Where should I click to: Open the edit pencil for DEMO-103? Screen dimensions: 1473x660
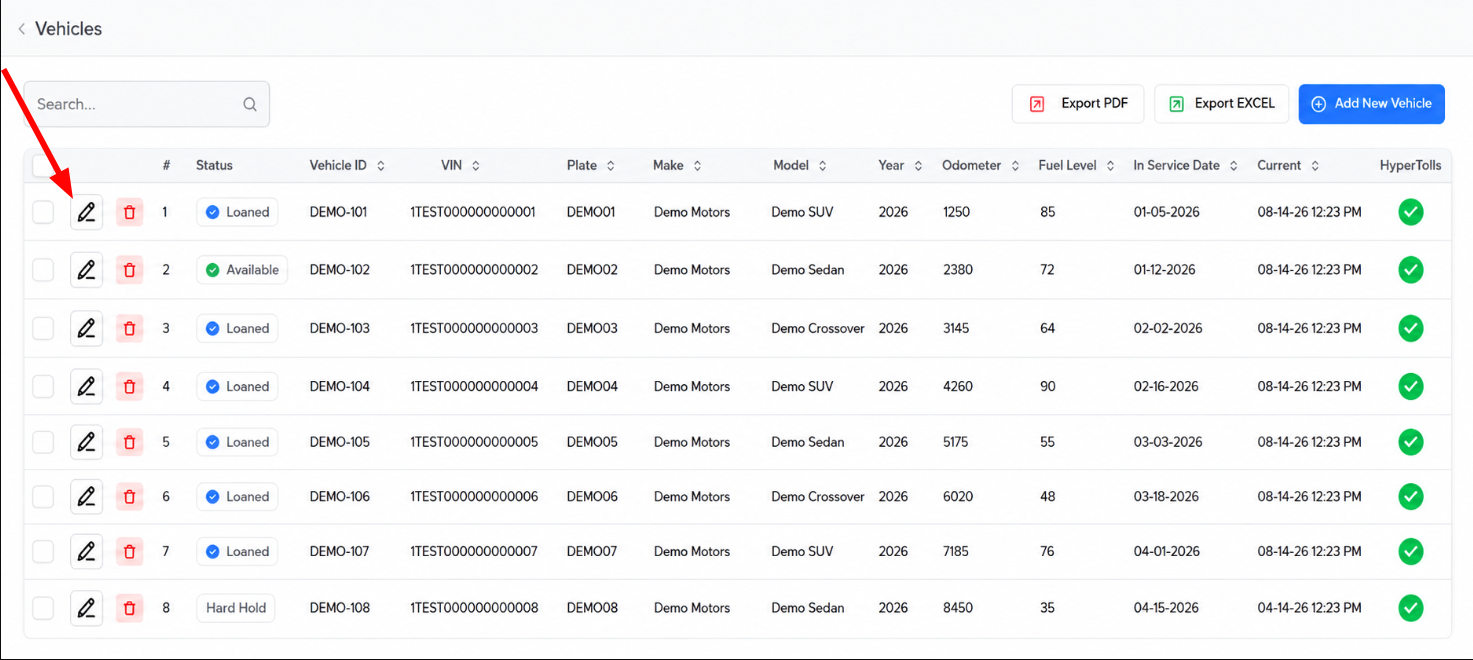87,328
